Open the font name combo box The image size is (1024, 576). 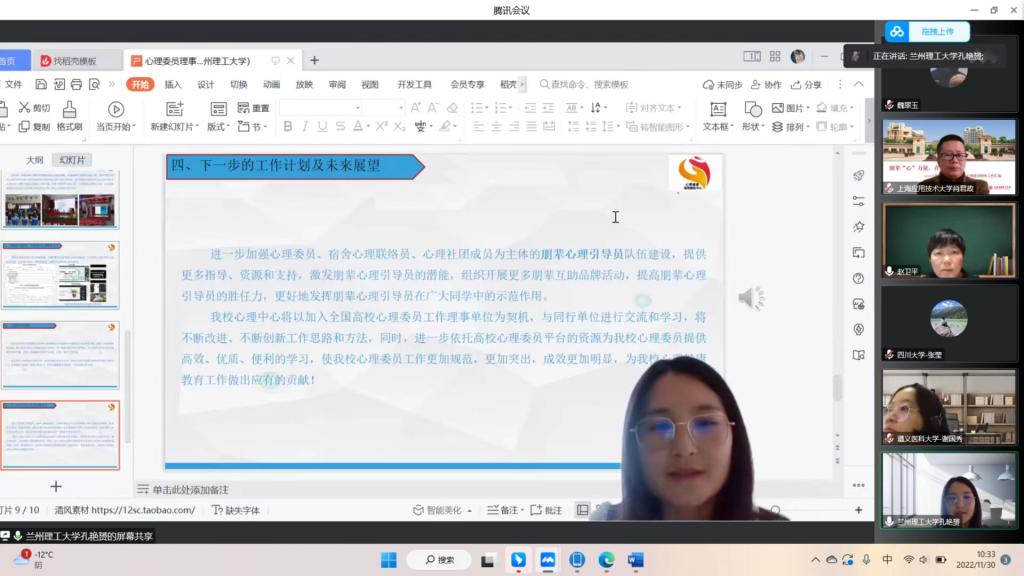click(321, 108)
